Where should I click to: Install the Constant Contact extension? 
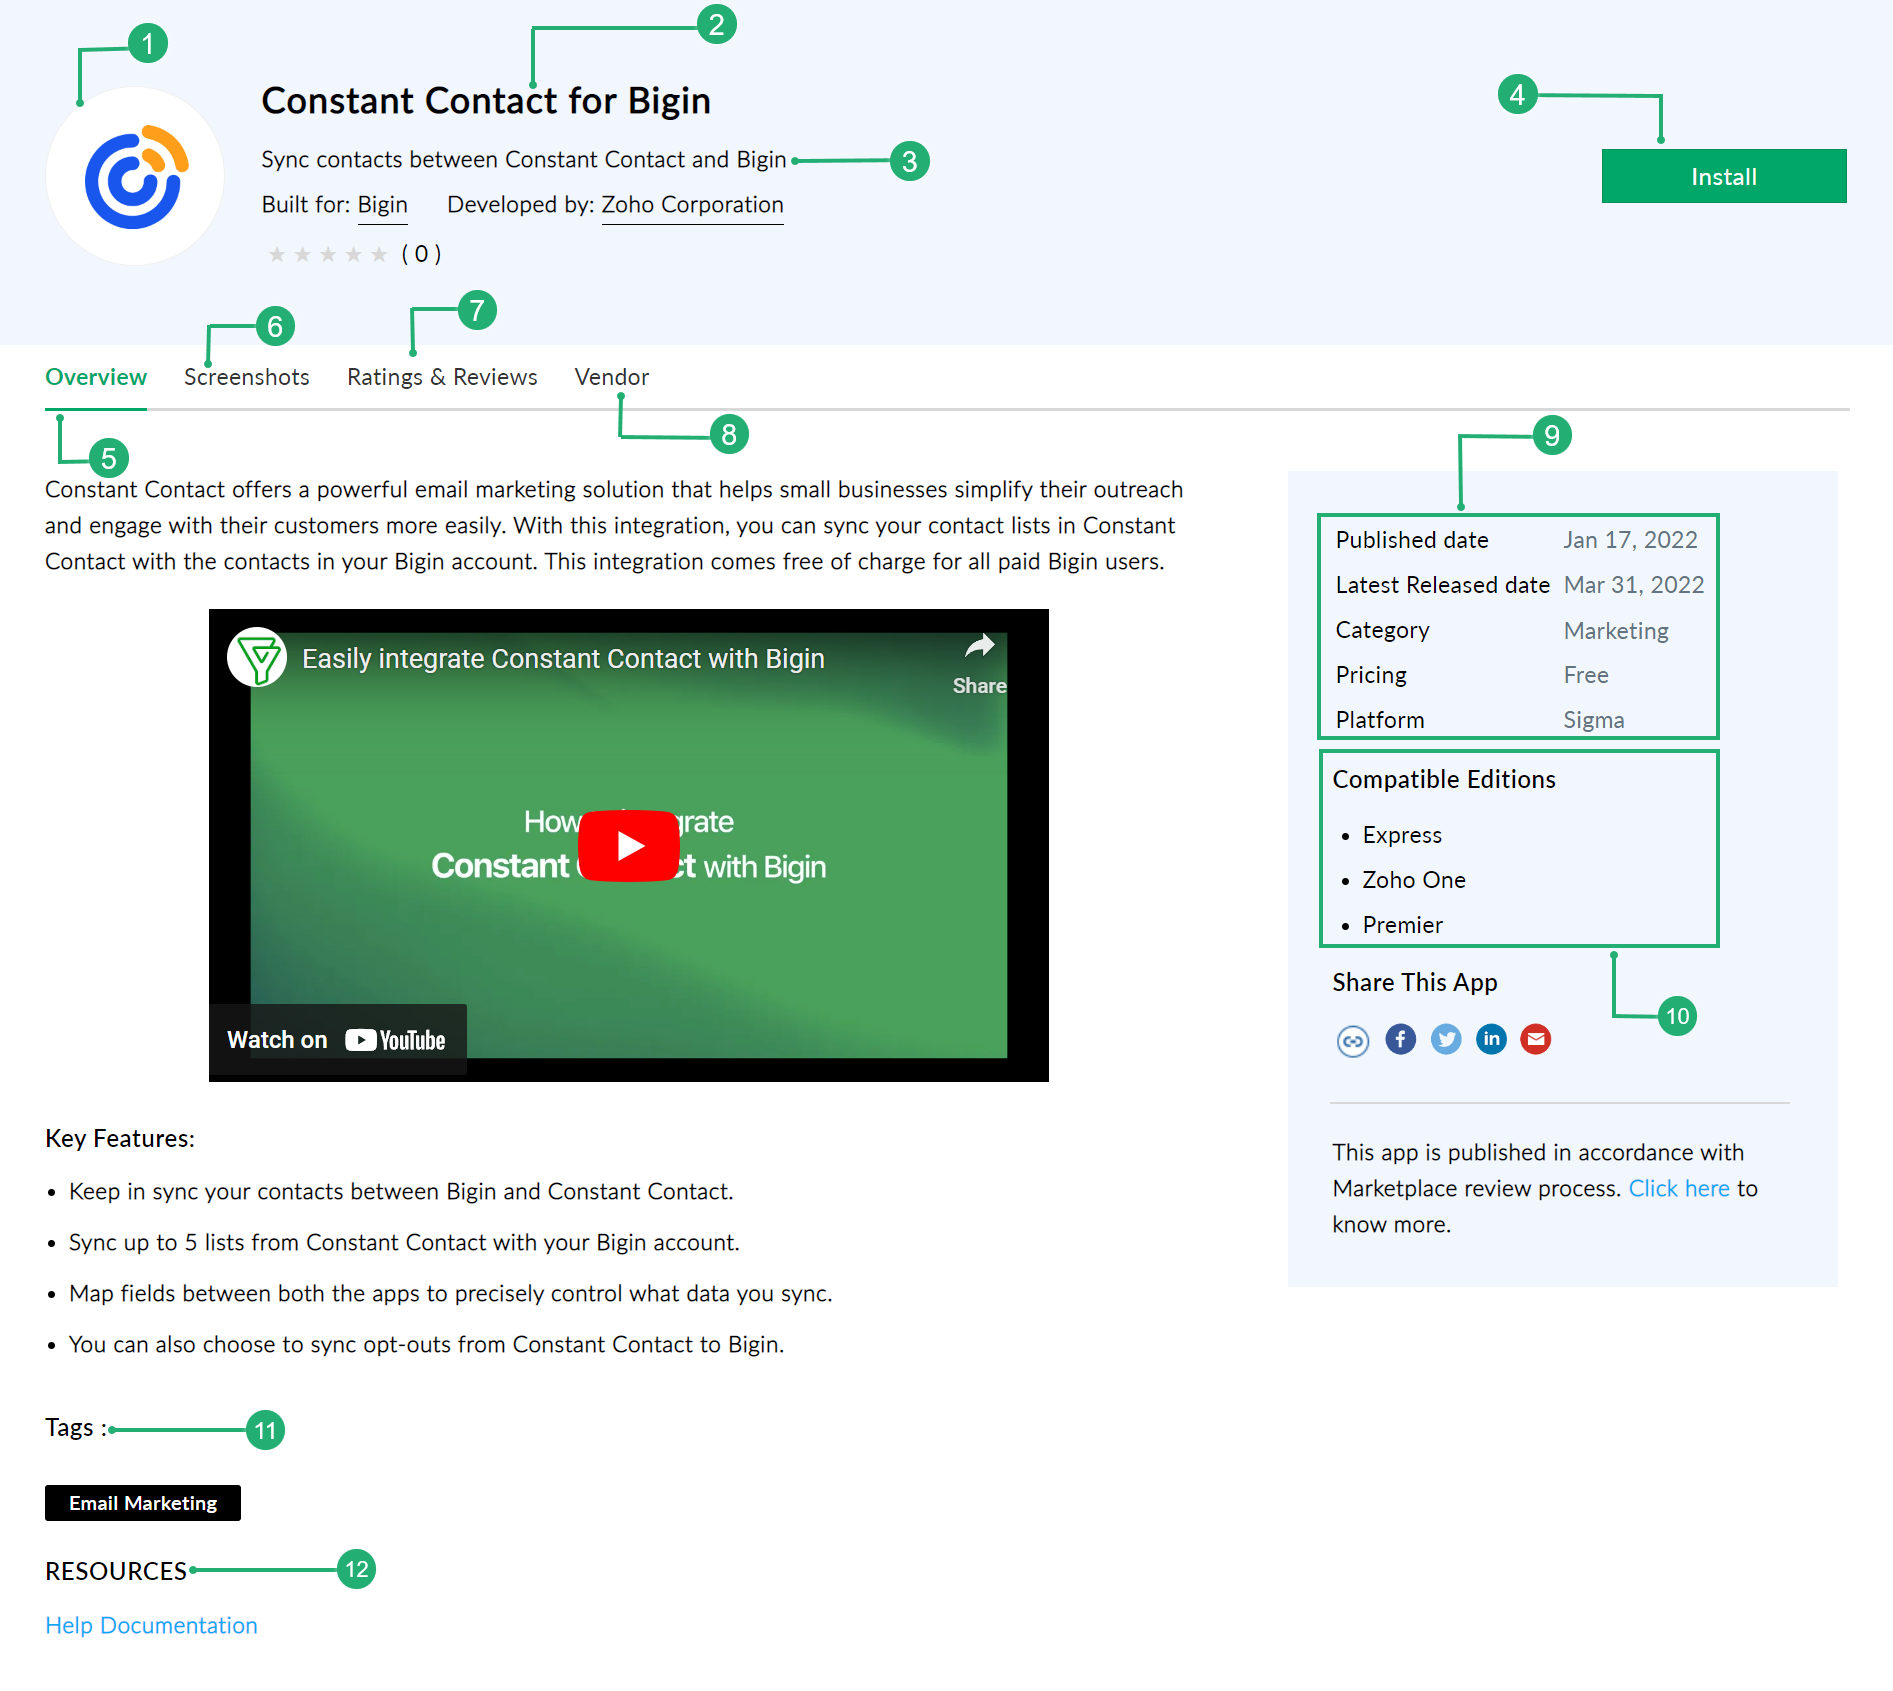tap(1723, 177)
